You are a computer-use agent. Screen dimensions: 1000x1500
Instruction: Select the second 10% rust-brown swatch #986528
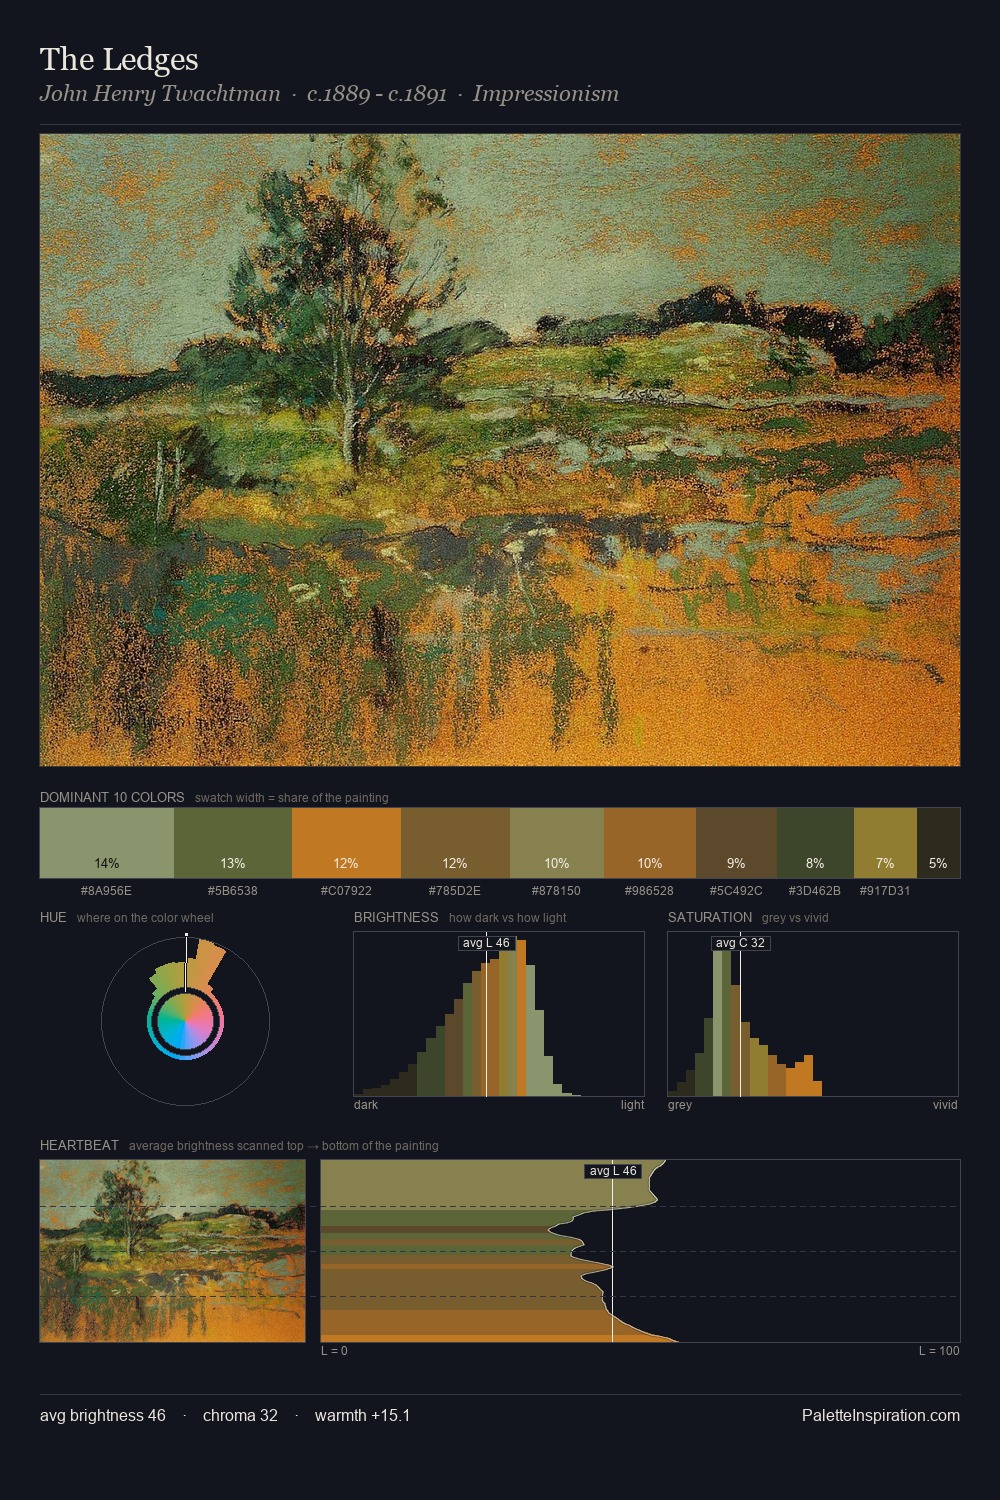pyautogui.click(x=650, y=843)
